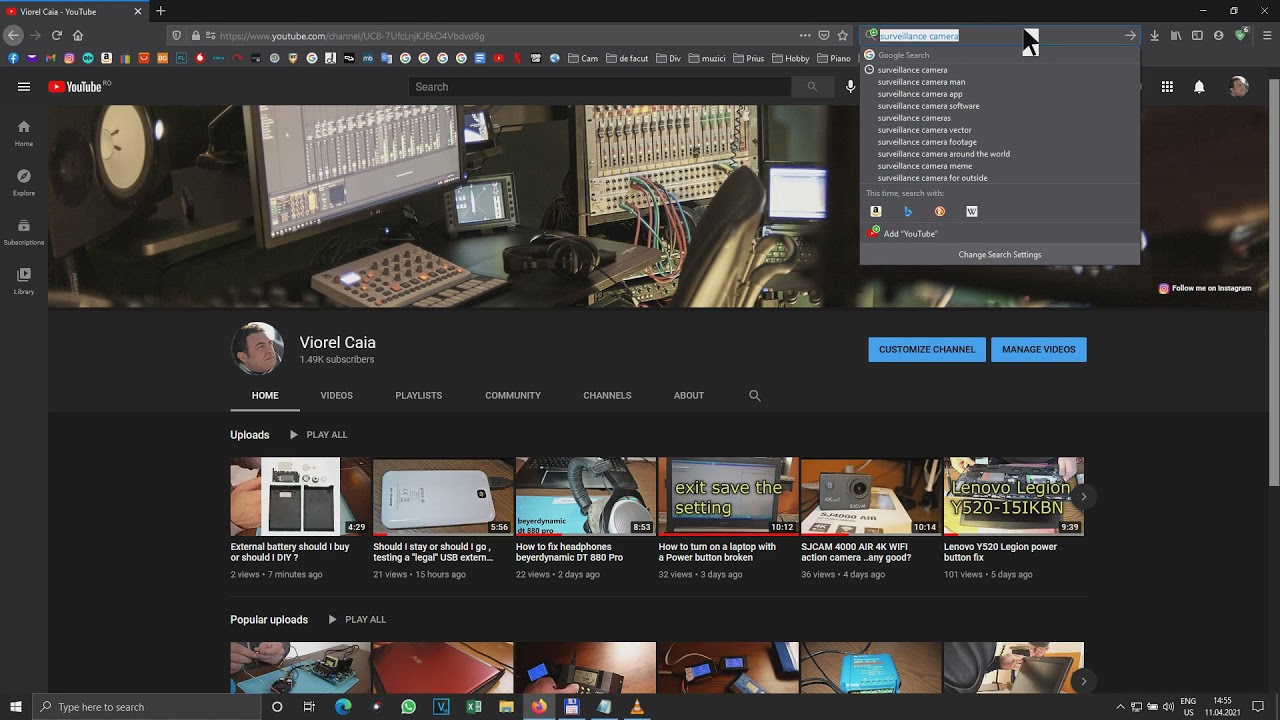Search this time with Wikipedia
Viewport: 1280px width, 720px height.
(972, 211)
